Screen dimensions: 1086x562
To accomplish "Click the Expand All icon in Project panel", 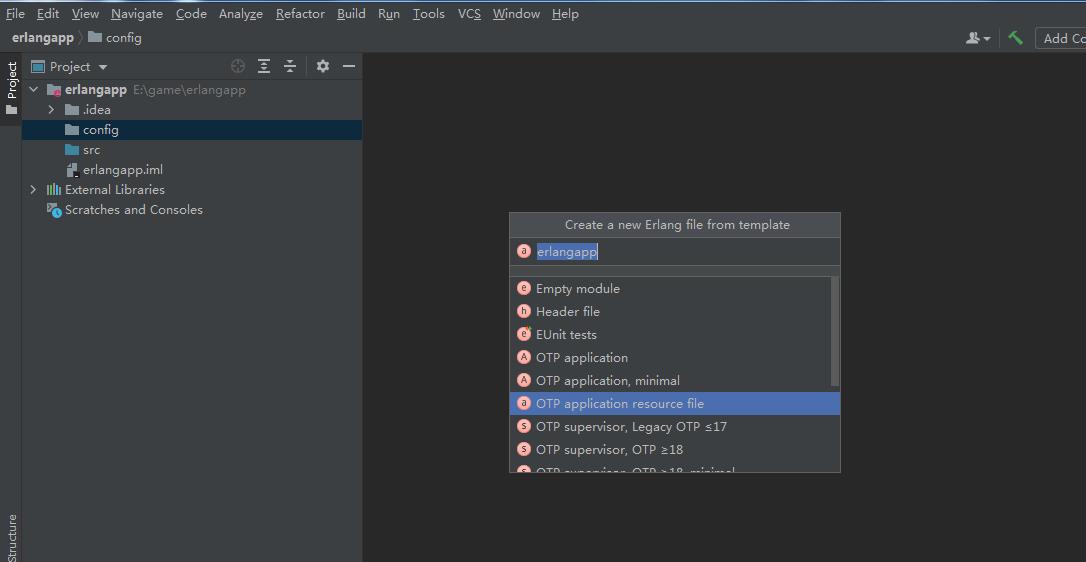I will point(264,66).
